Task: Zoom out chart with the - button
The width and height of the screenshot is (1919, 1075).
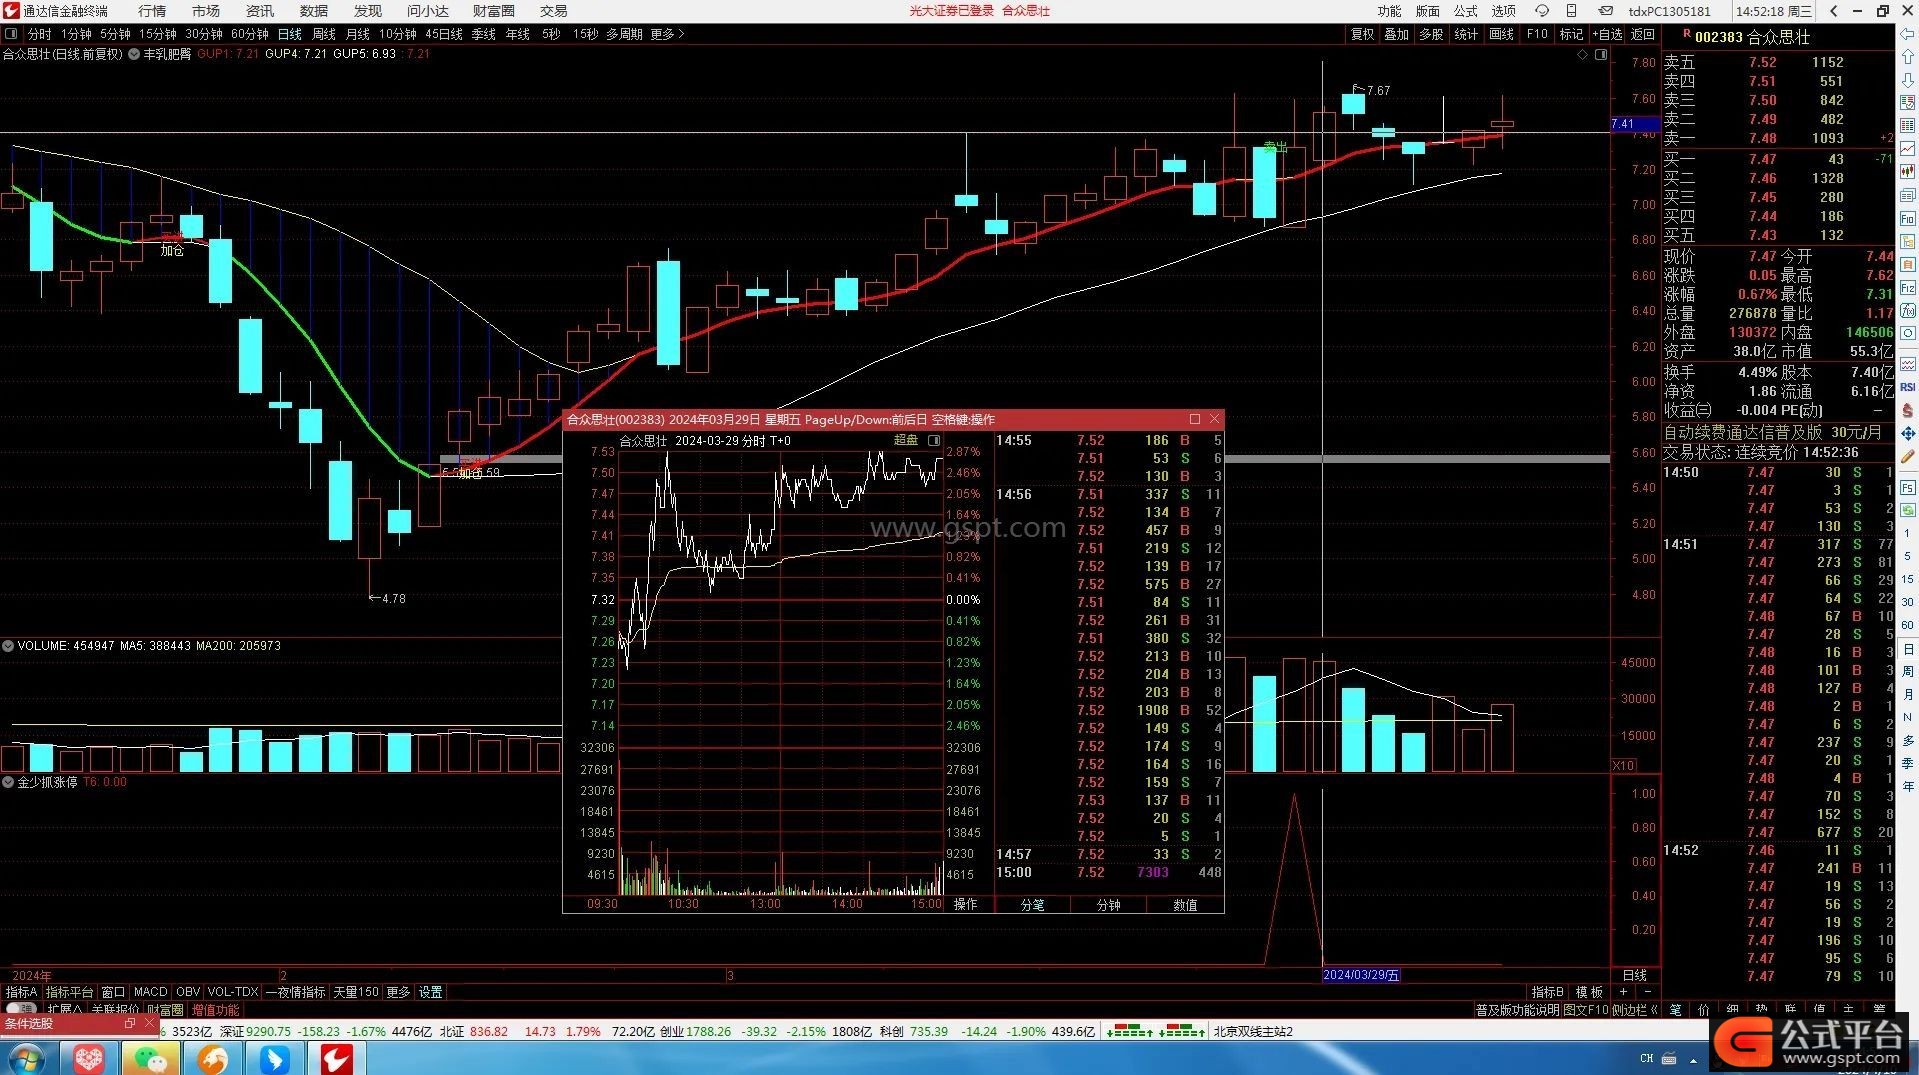Action: [x=1647, y=992]
